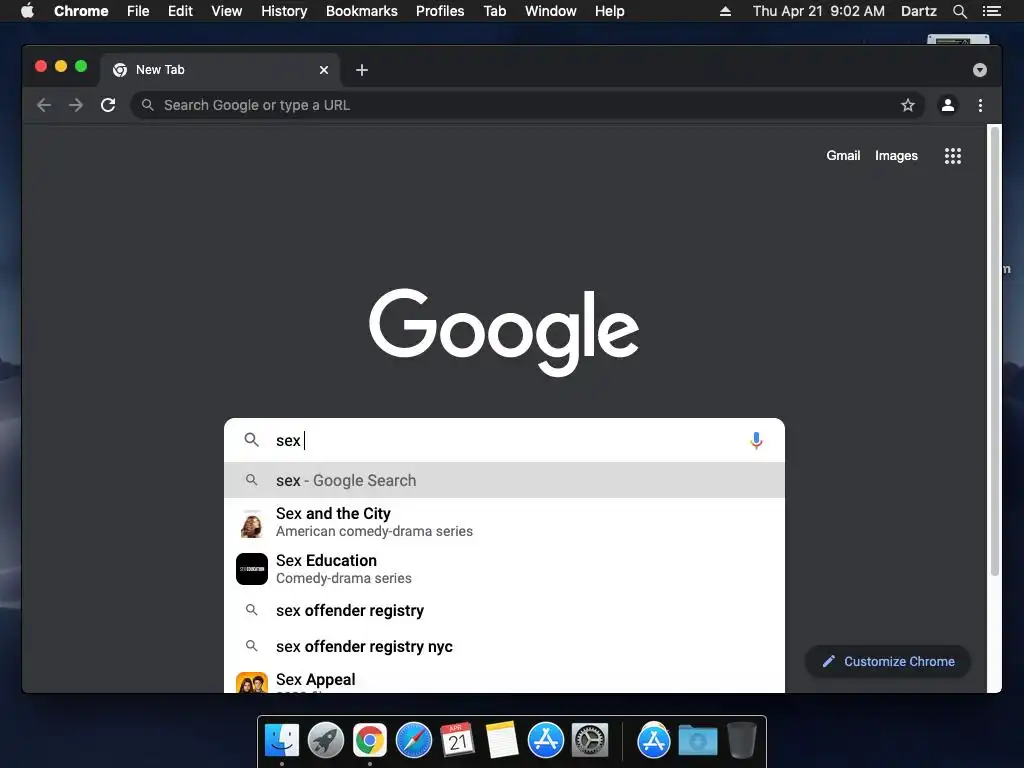This screenshot has width=1024, height=768.
Task: Select 'sex - Google Search' suggestion
Action: tap(504, 481)
